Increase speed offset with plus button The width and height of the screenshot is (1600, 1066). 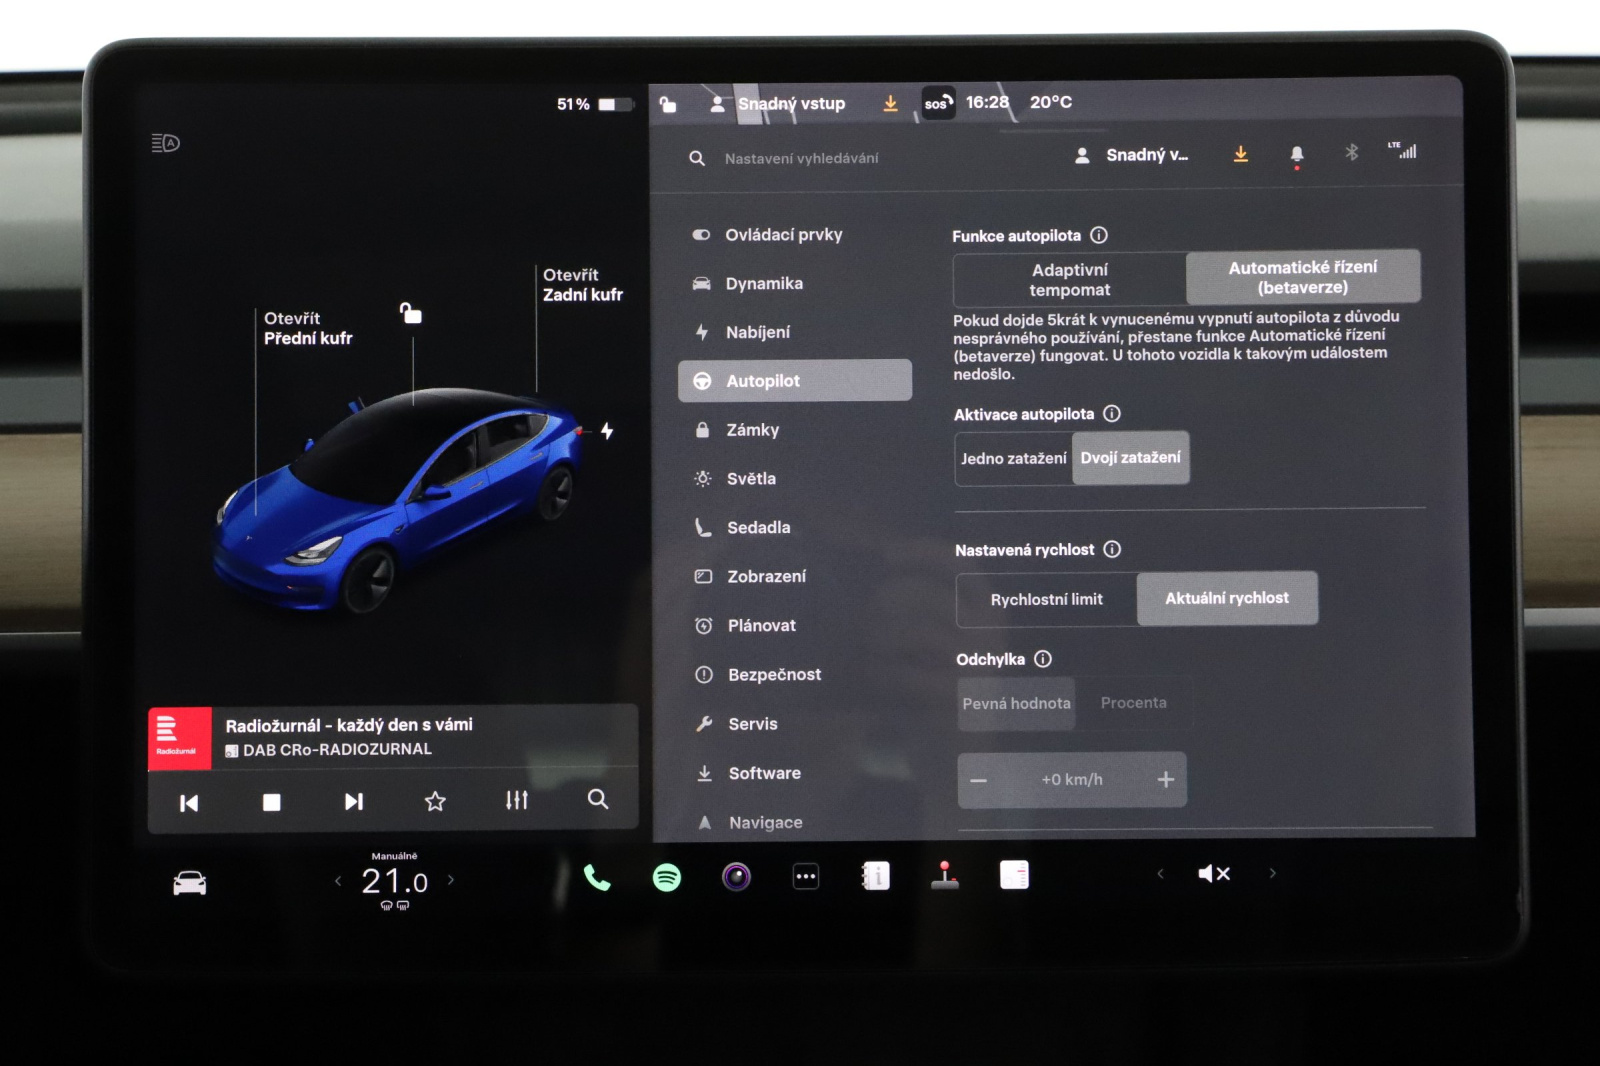click(1166, 779)
